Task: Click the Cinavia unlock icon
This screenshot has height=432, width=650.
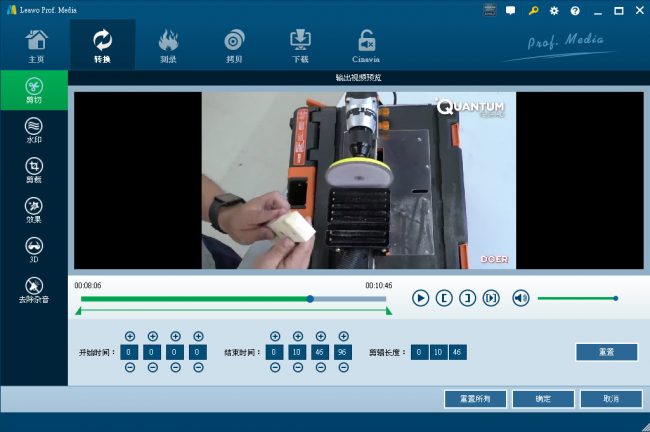Action: point(366,45)
